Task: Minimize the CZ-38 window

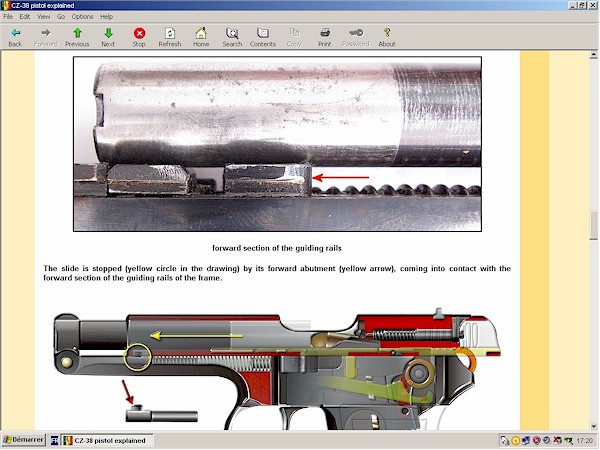Action: (x=573, y=5)
